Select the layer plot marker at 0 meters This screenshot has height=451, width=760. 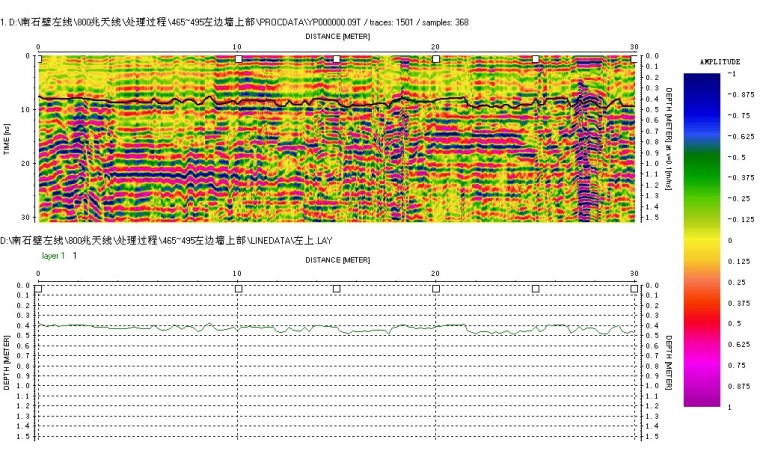39,289
